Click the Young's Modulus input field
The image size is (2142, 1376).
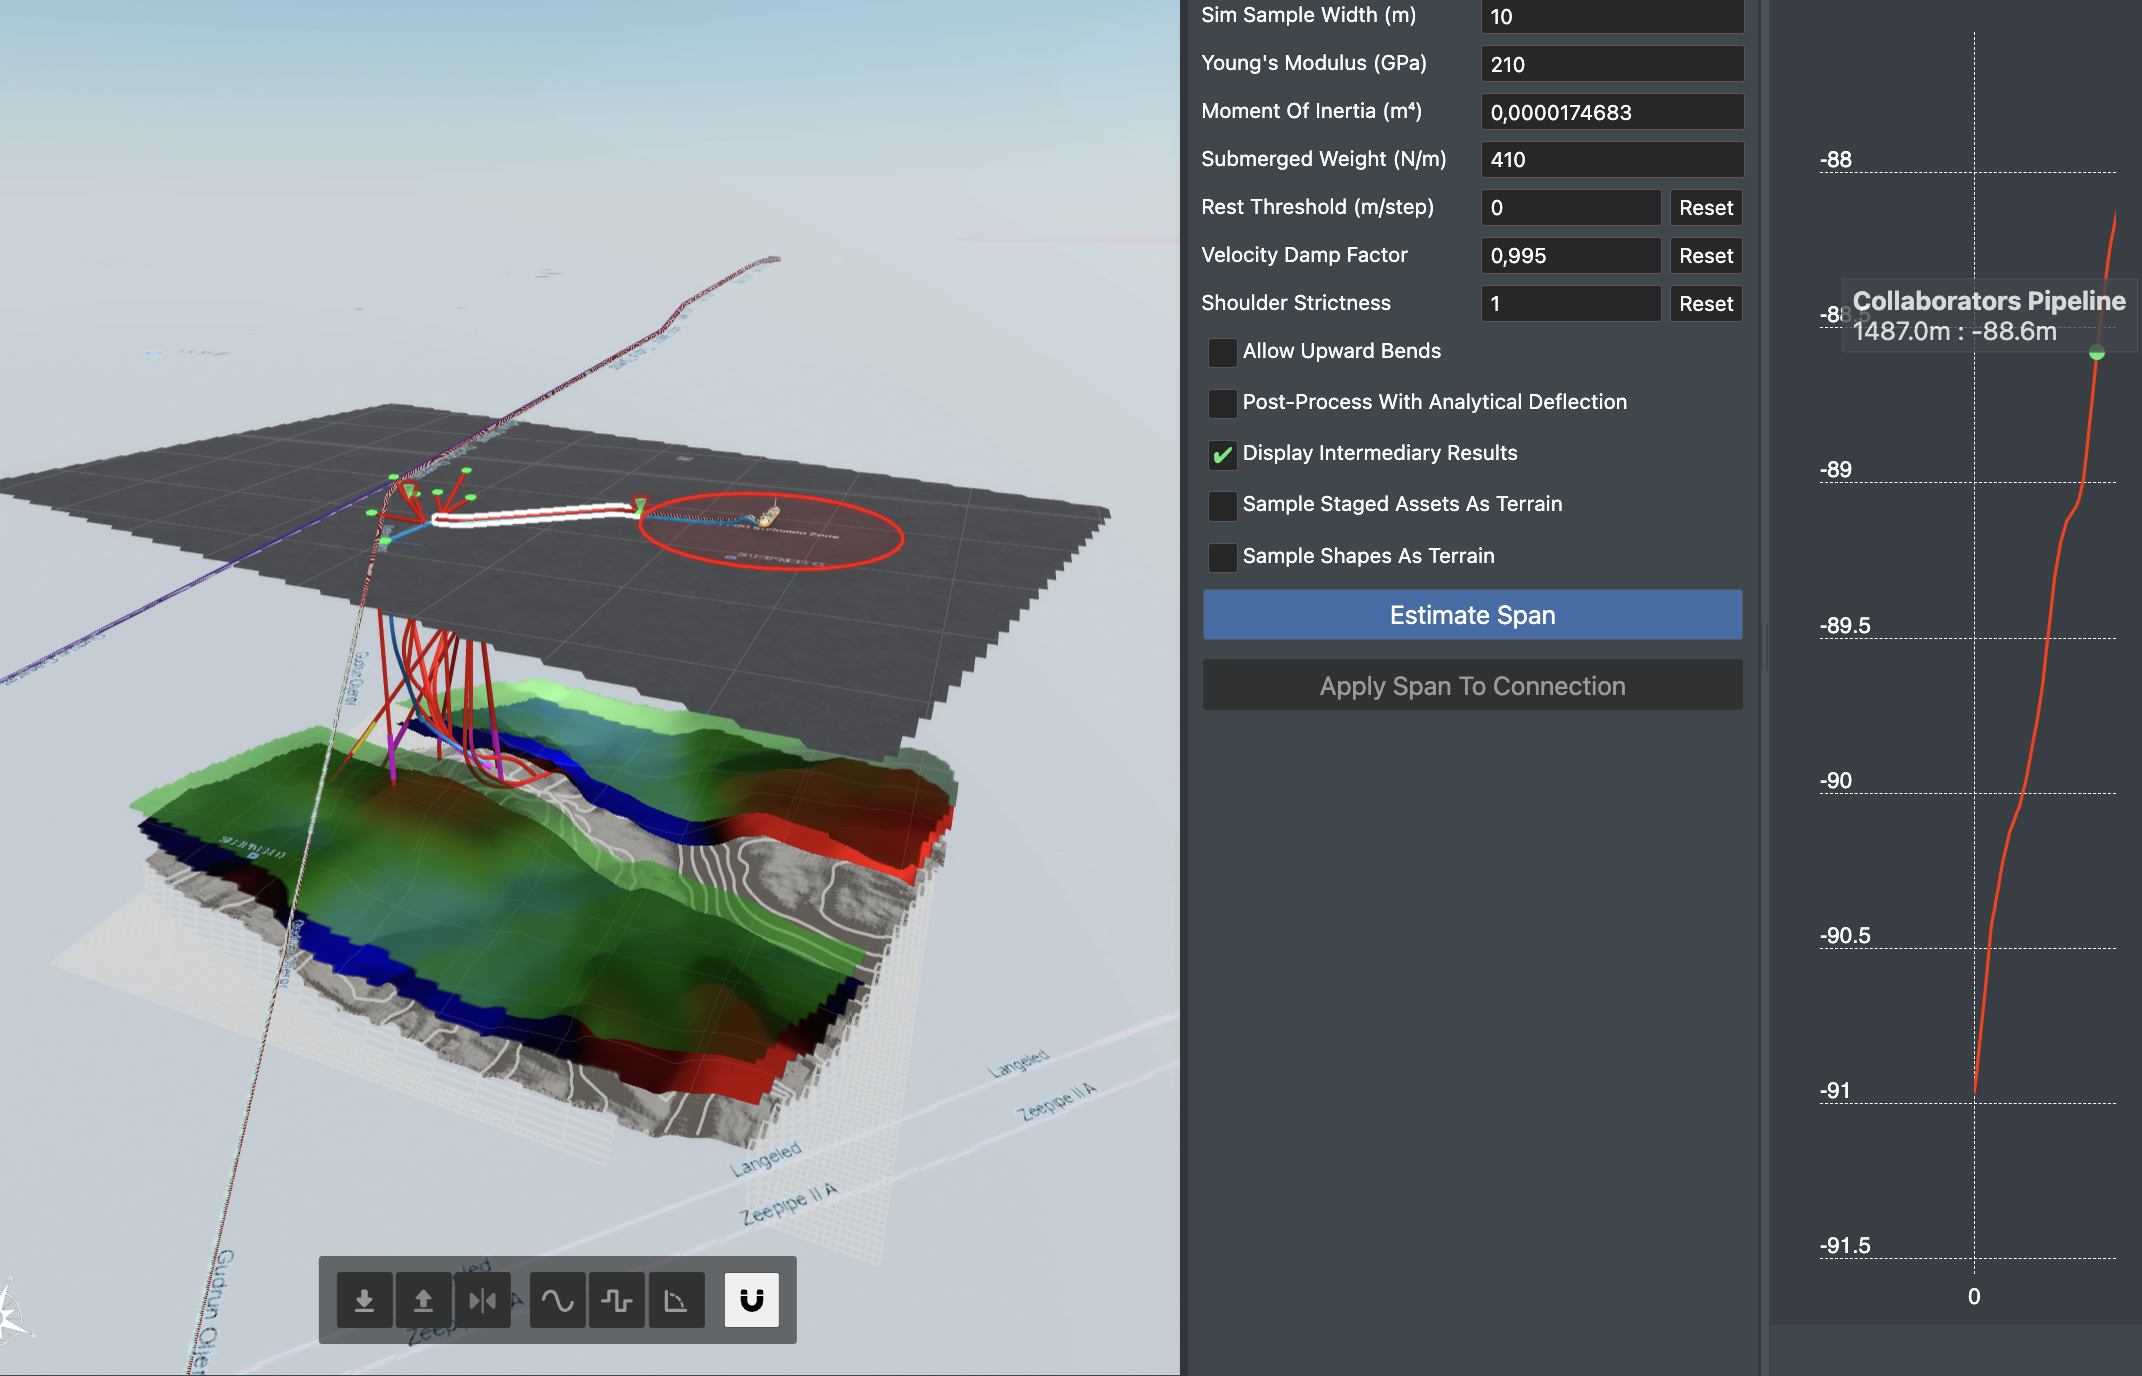pyautogui.click(x=1611, y=64)
